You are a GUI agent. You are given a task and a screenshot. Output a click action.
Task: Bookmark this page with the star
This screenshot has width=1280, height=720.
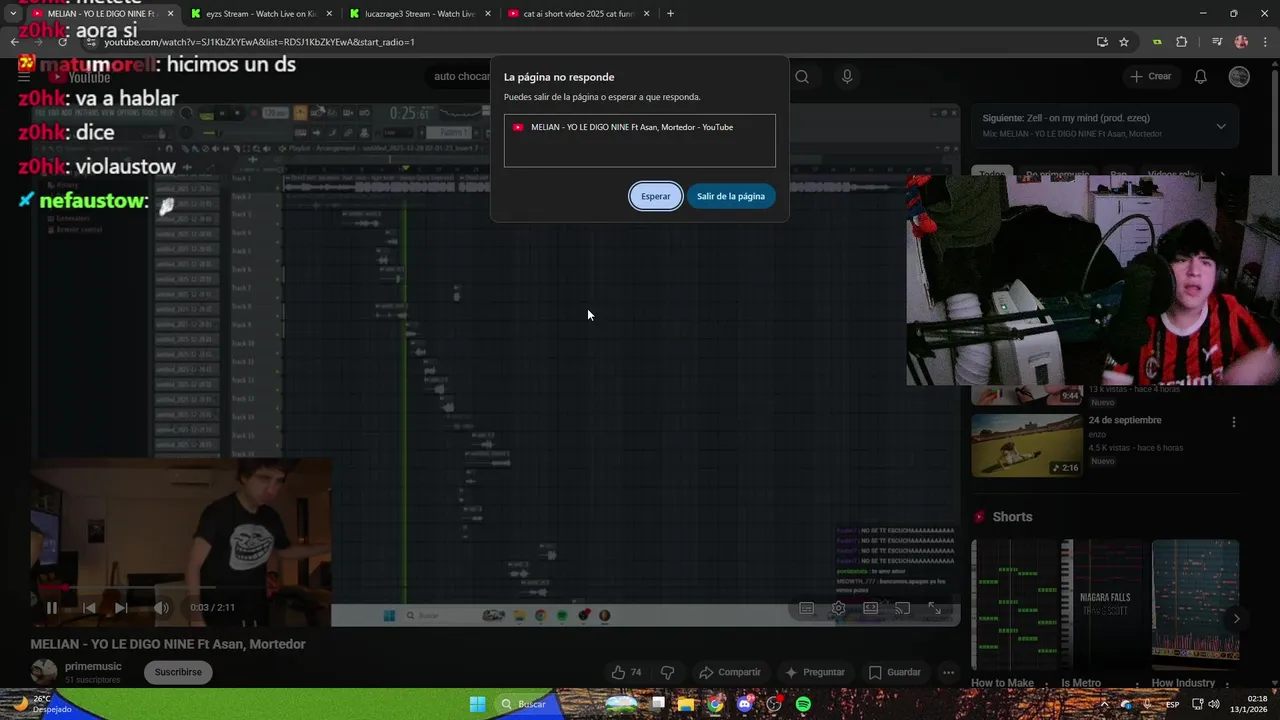click(1124, 42)
